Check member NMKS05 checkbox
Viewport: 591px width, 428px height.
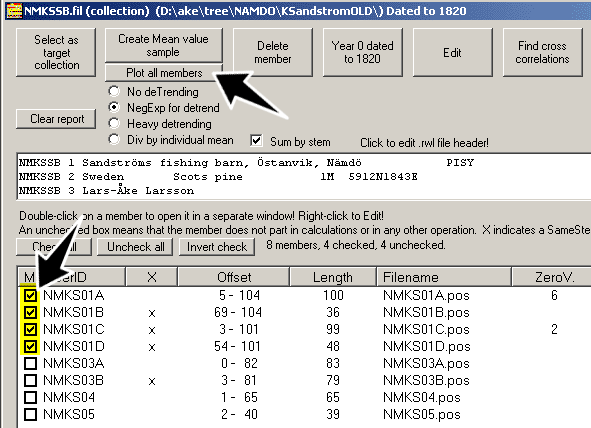(x=30, y=414)
